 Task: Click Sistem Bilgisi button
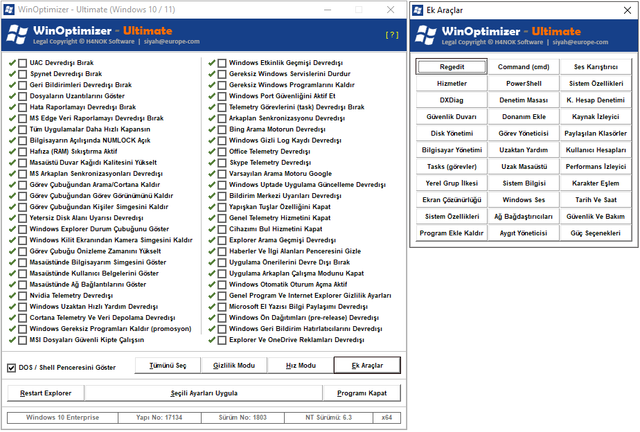click(524, 183)
